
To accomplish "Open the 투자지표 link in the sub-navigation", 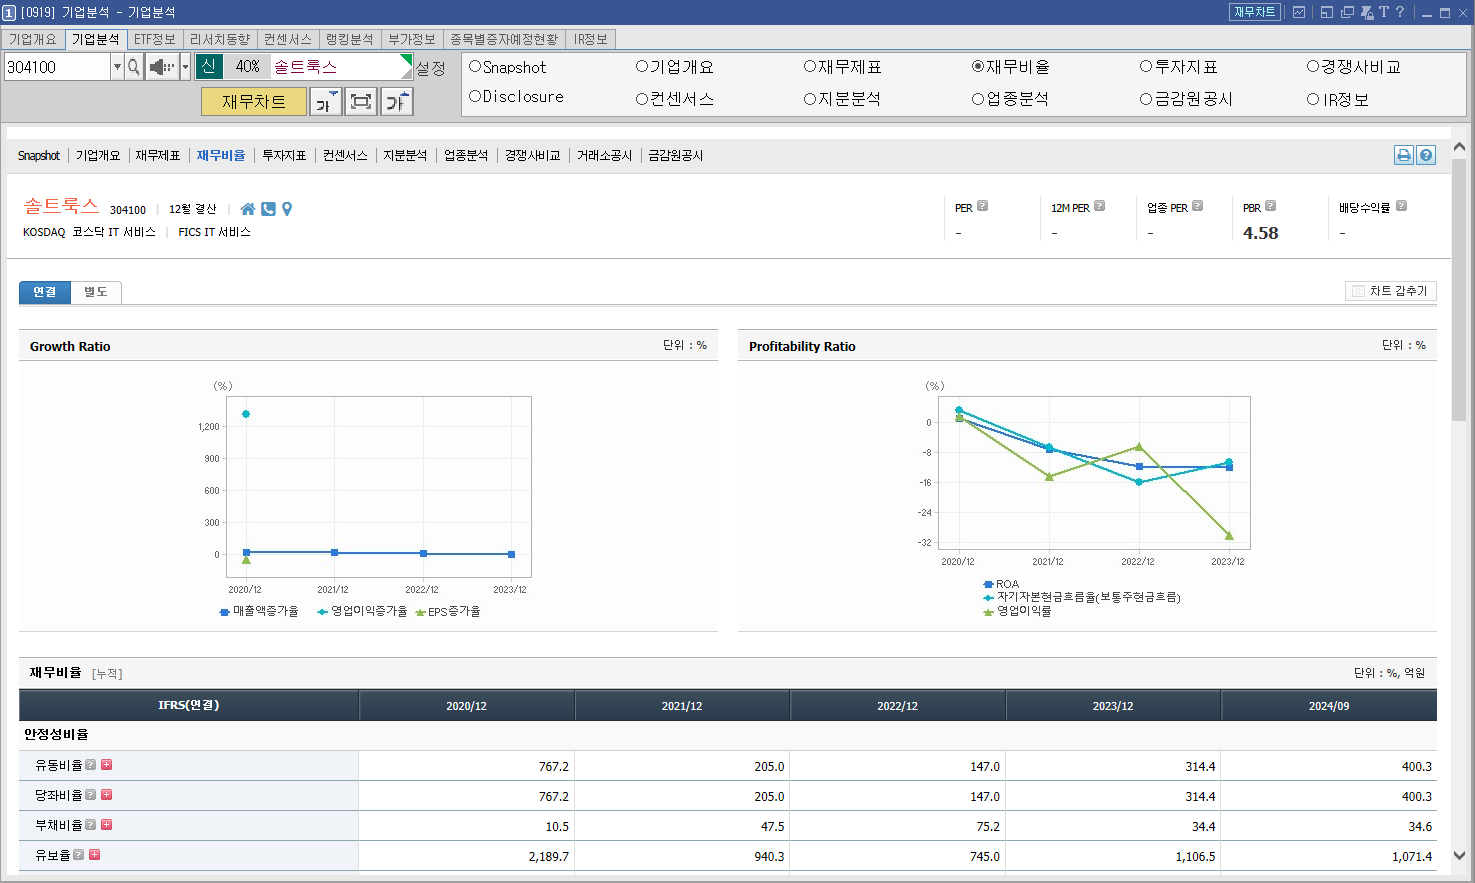I will (284, 156).
